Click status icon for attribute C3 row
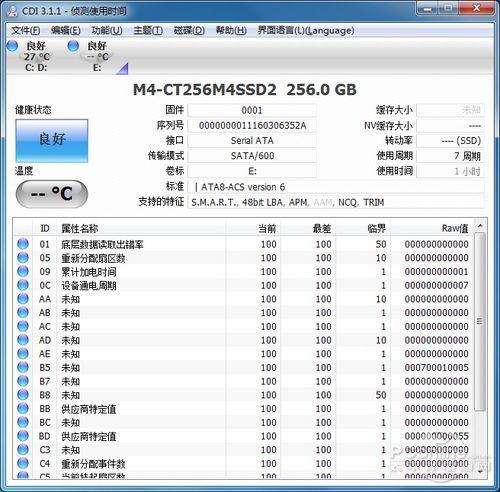The image size is (500, 492). coord(23,449)
